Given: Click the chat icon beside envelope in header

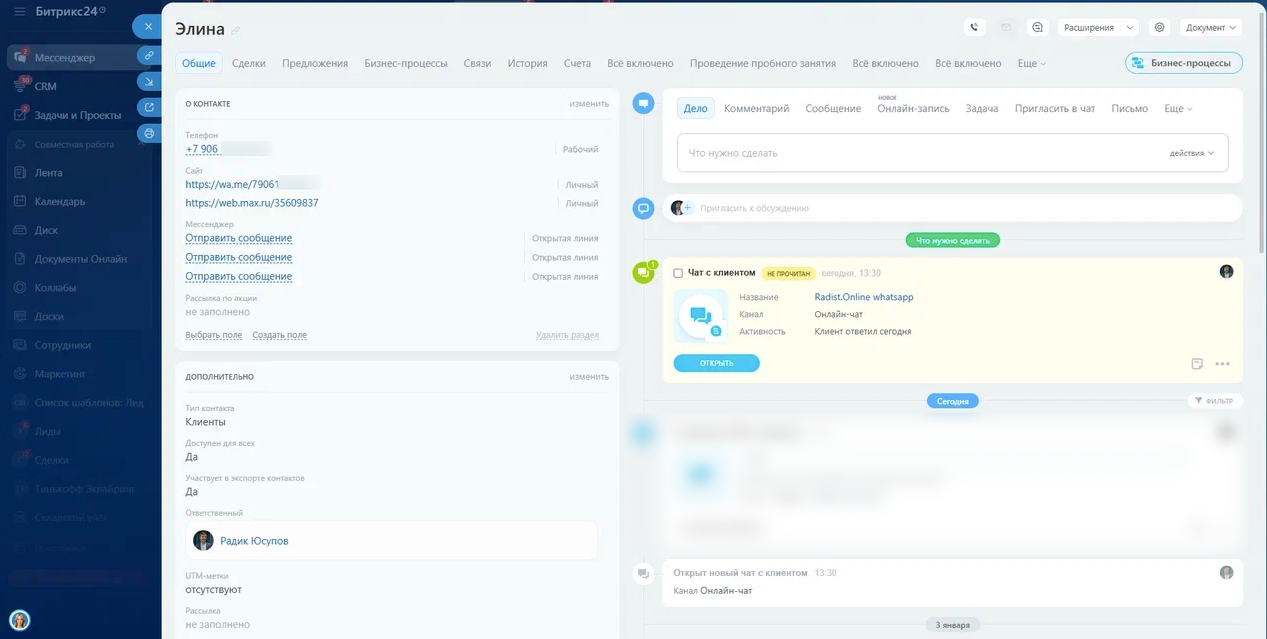Looking at the screenshot, I should pos(1038,28).
